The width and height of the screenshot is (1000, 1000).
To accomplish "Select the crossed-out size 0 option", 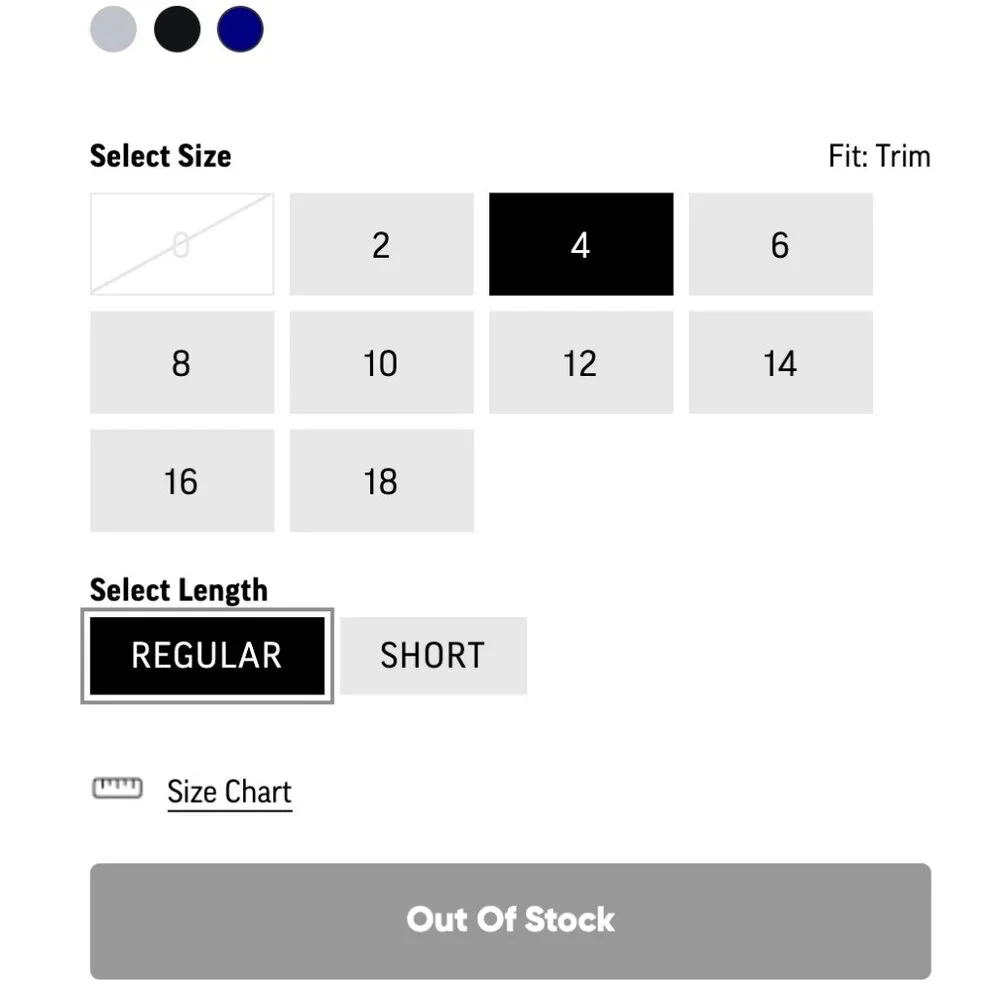I will tap(181, 244).
